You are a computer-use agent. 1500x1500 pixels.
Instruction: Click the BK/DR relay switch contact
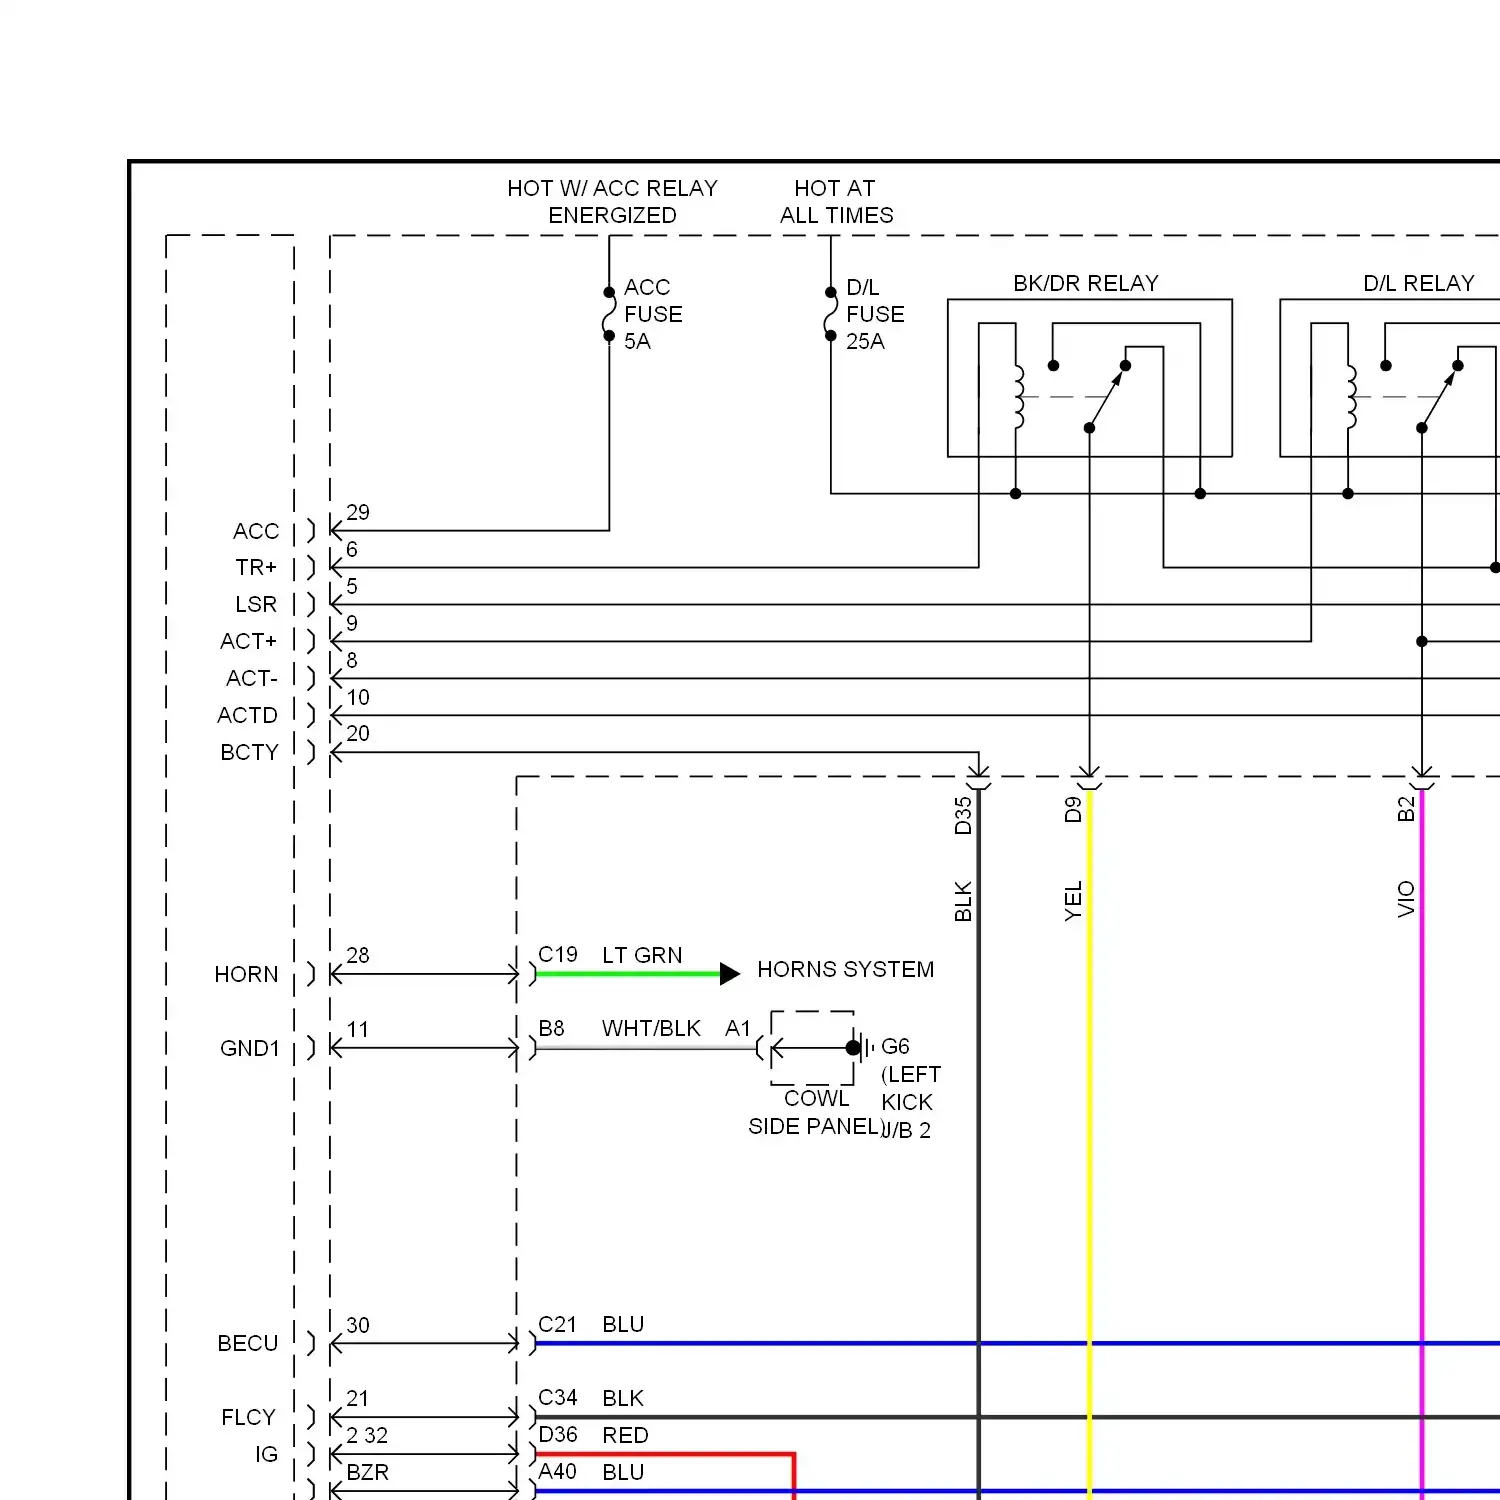pyautogui.click(x=1107, y=397)
